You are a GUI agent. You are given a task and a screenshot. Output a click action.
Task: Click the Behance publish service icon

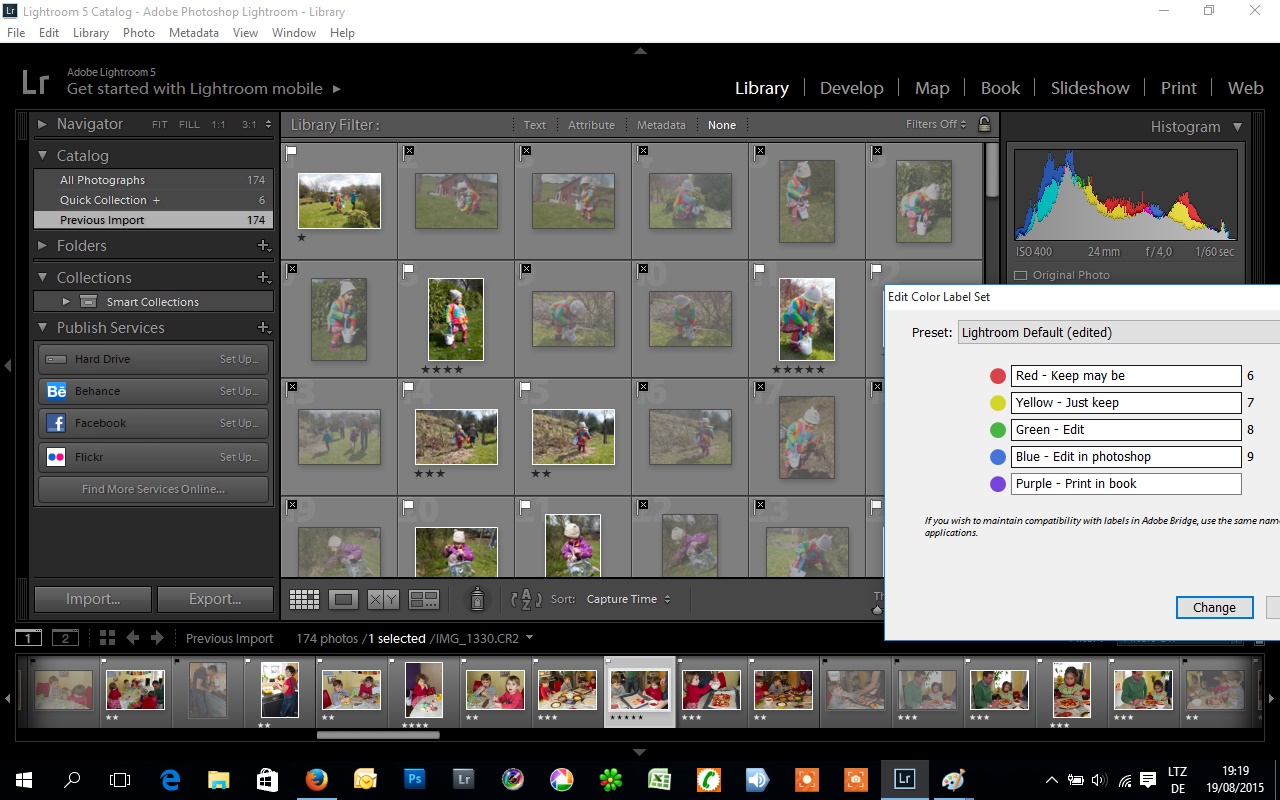point(57,391)
